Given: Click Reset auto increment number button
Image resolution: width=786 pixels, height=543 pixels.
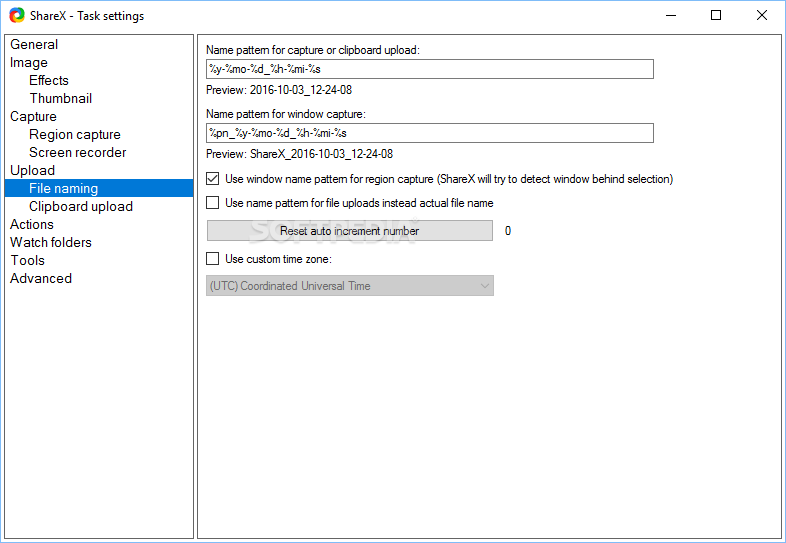Looking at the screenshot, I should pyautogui.click(x=350, y=231).
